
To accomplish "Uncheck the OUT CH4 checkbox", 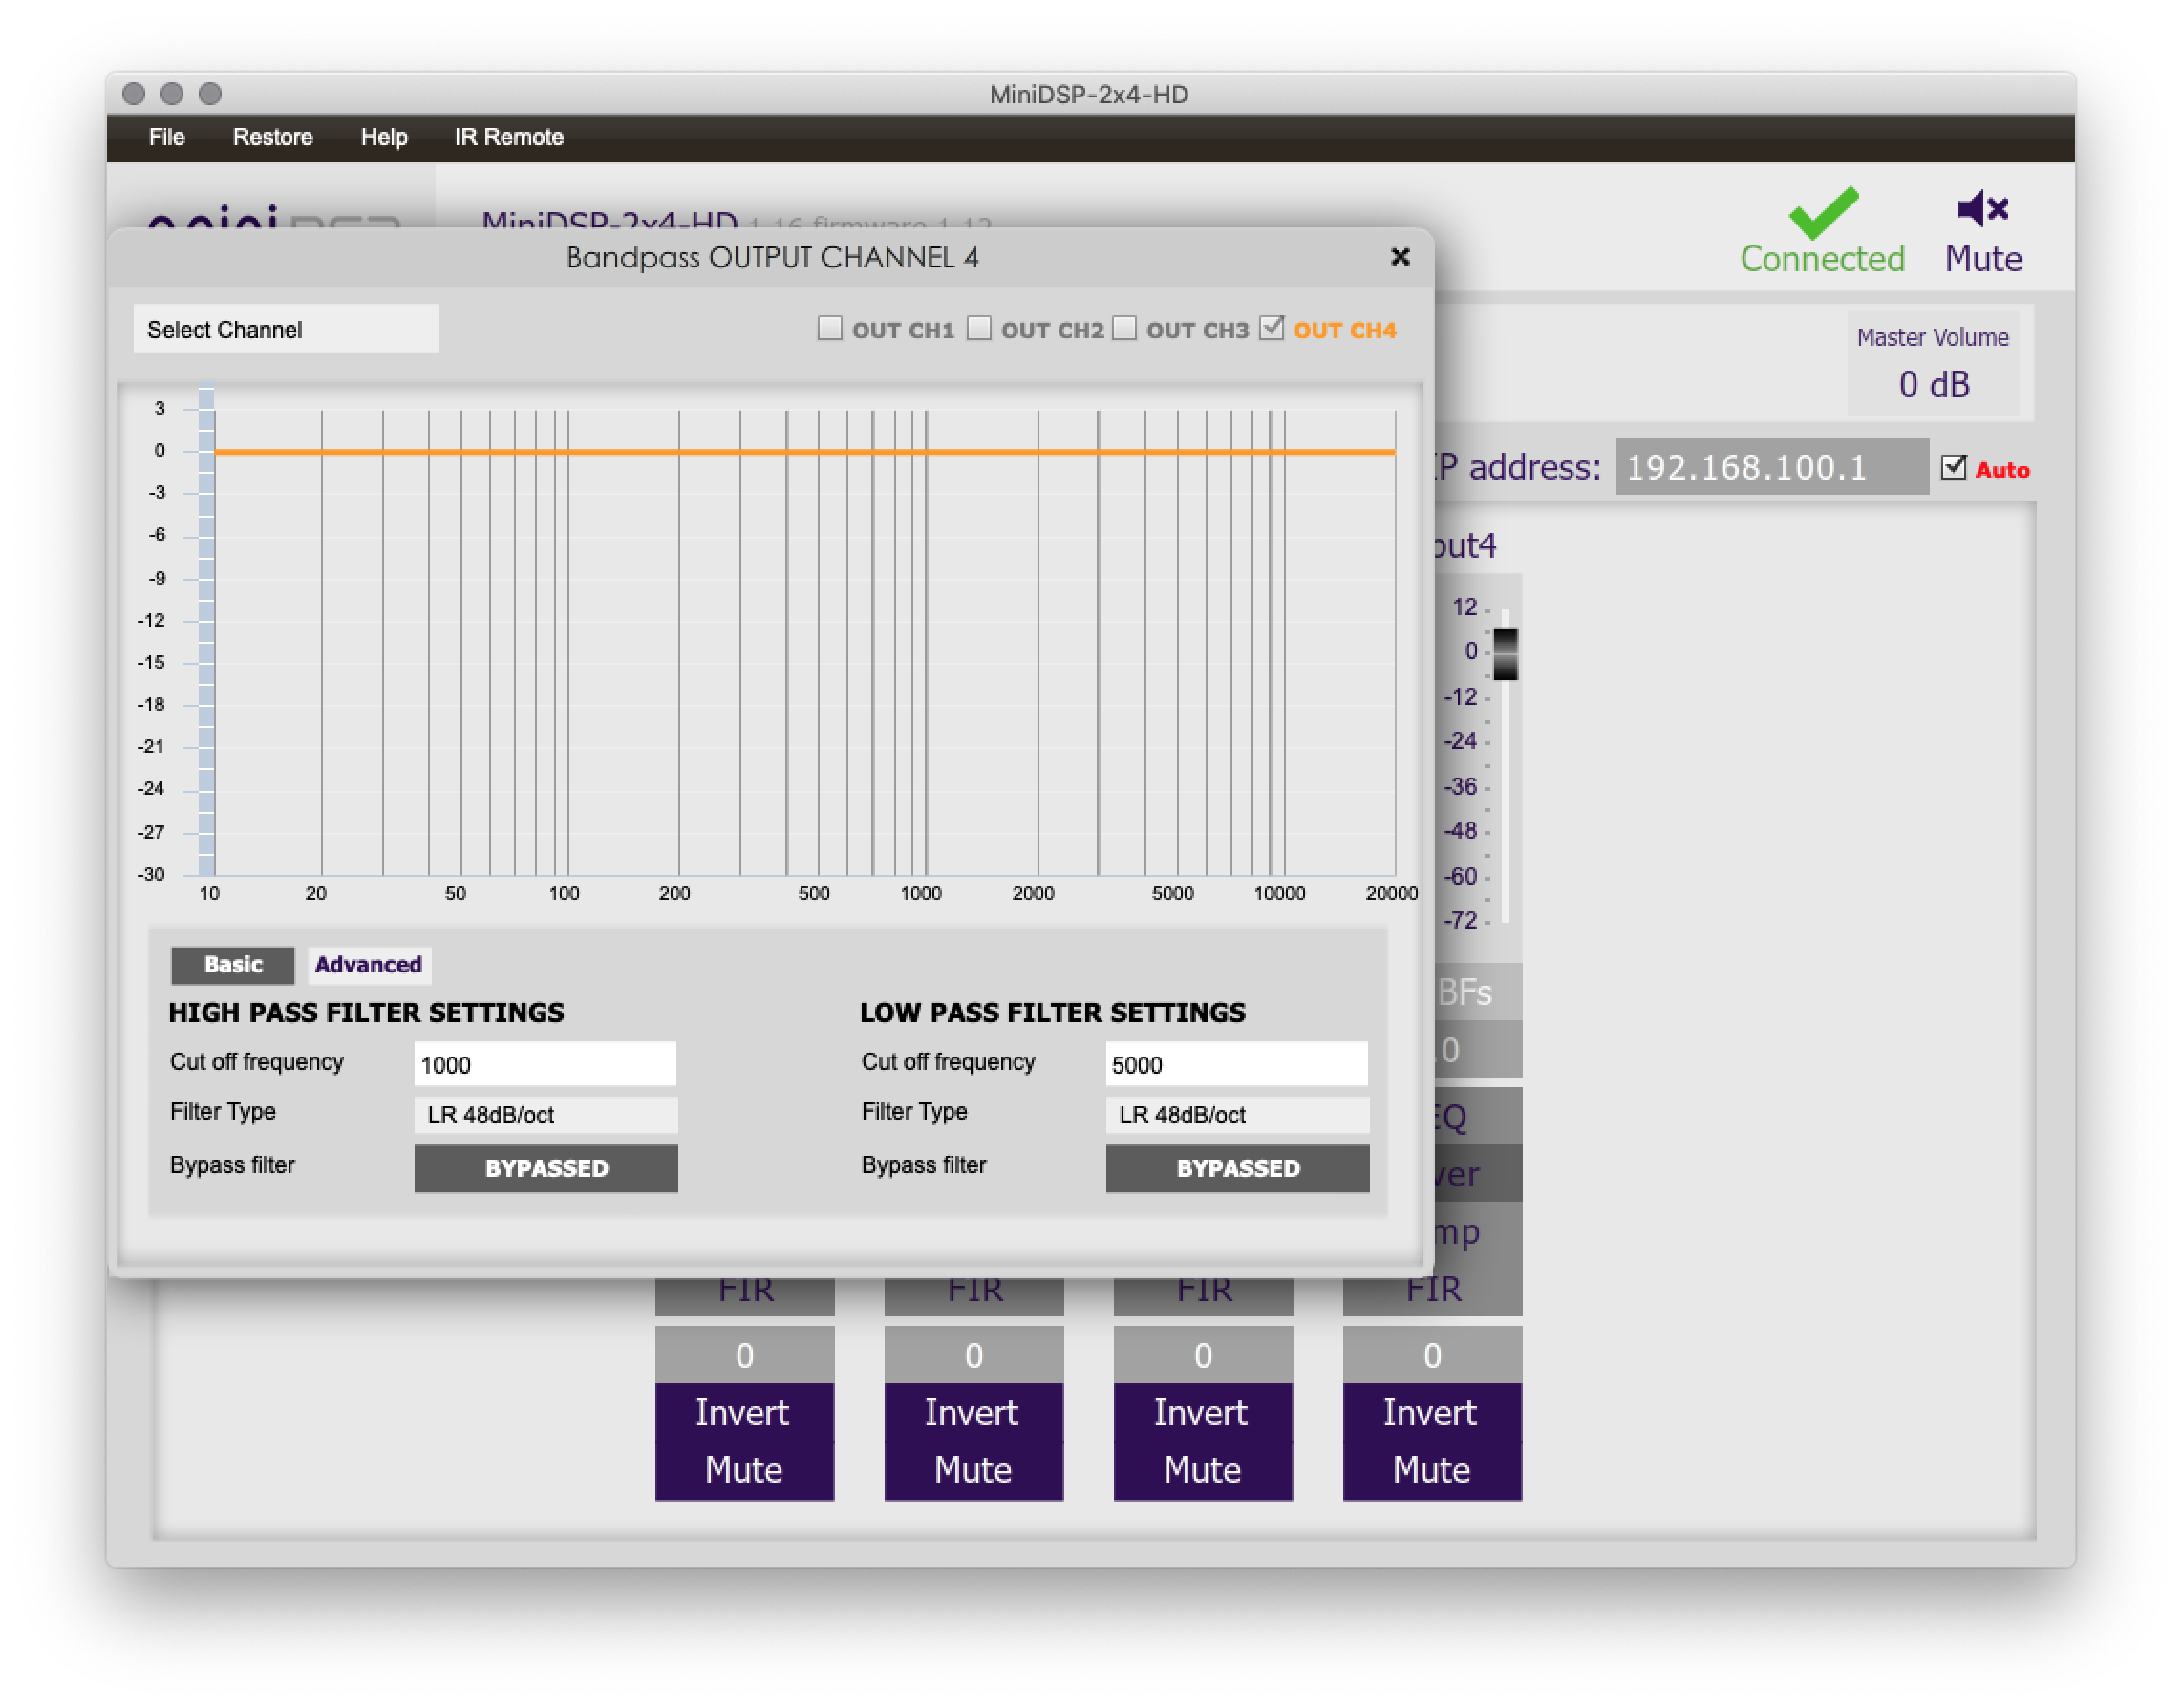I will 1271,328.
